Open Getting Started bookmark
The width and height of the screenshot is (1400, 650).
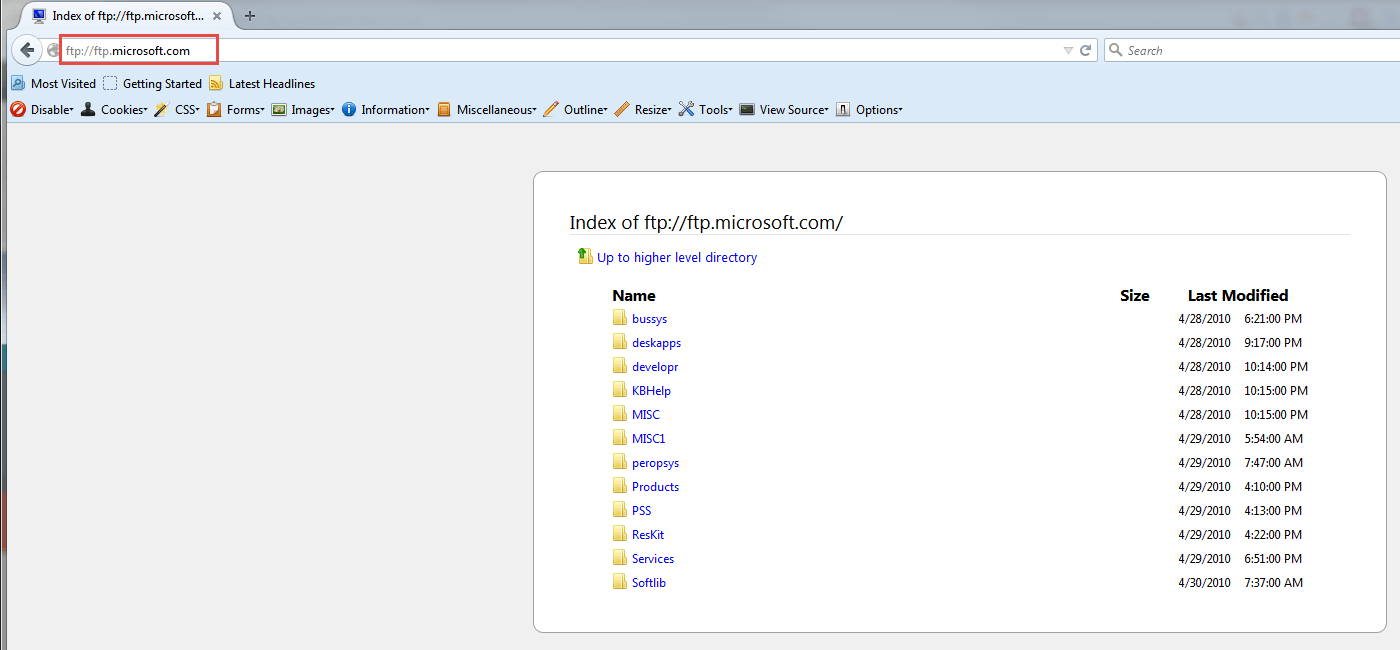[x=161, y=84]
